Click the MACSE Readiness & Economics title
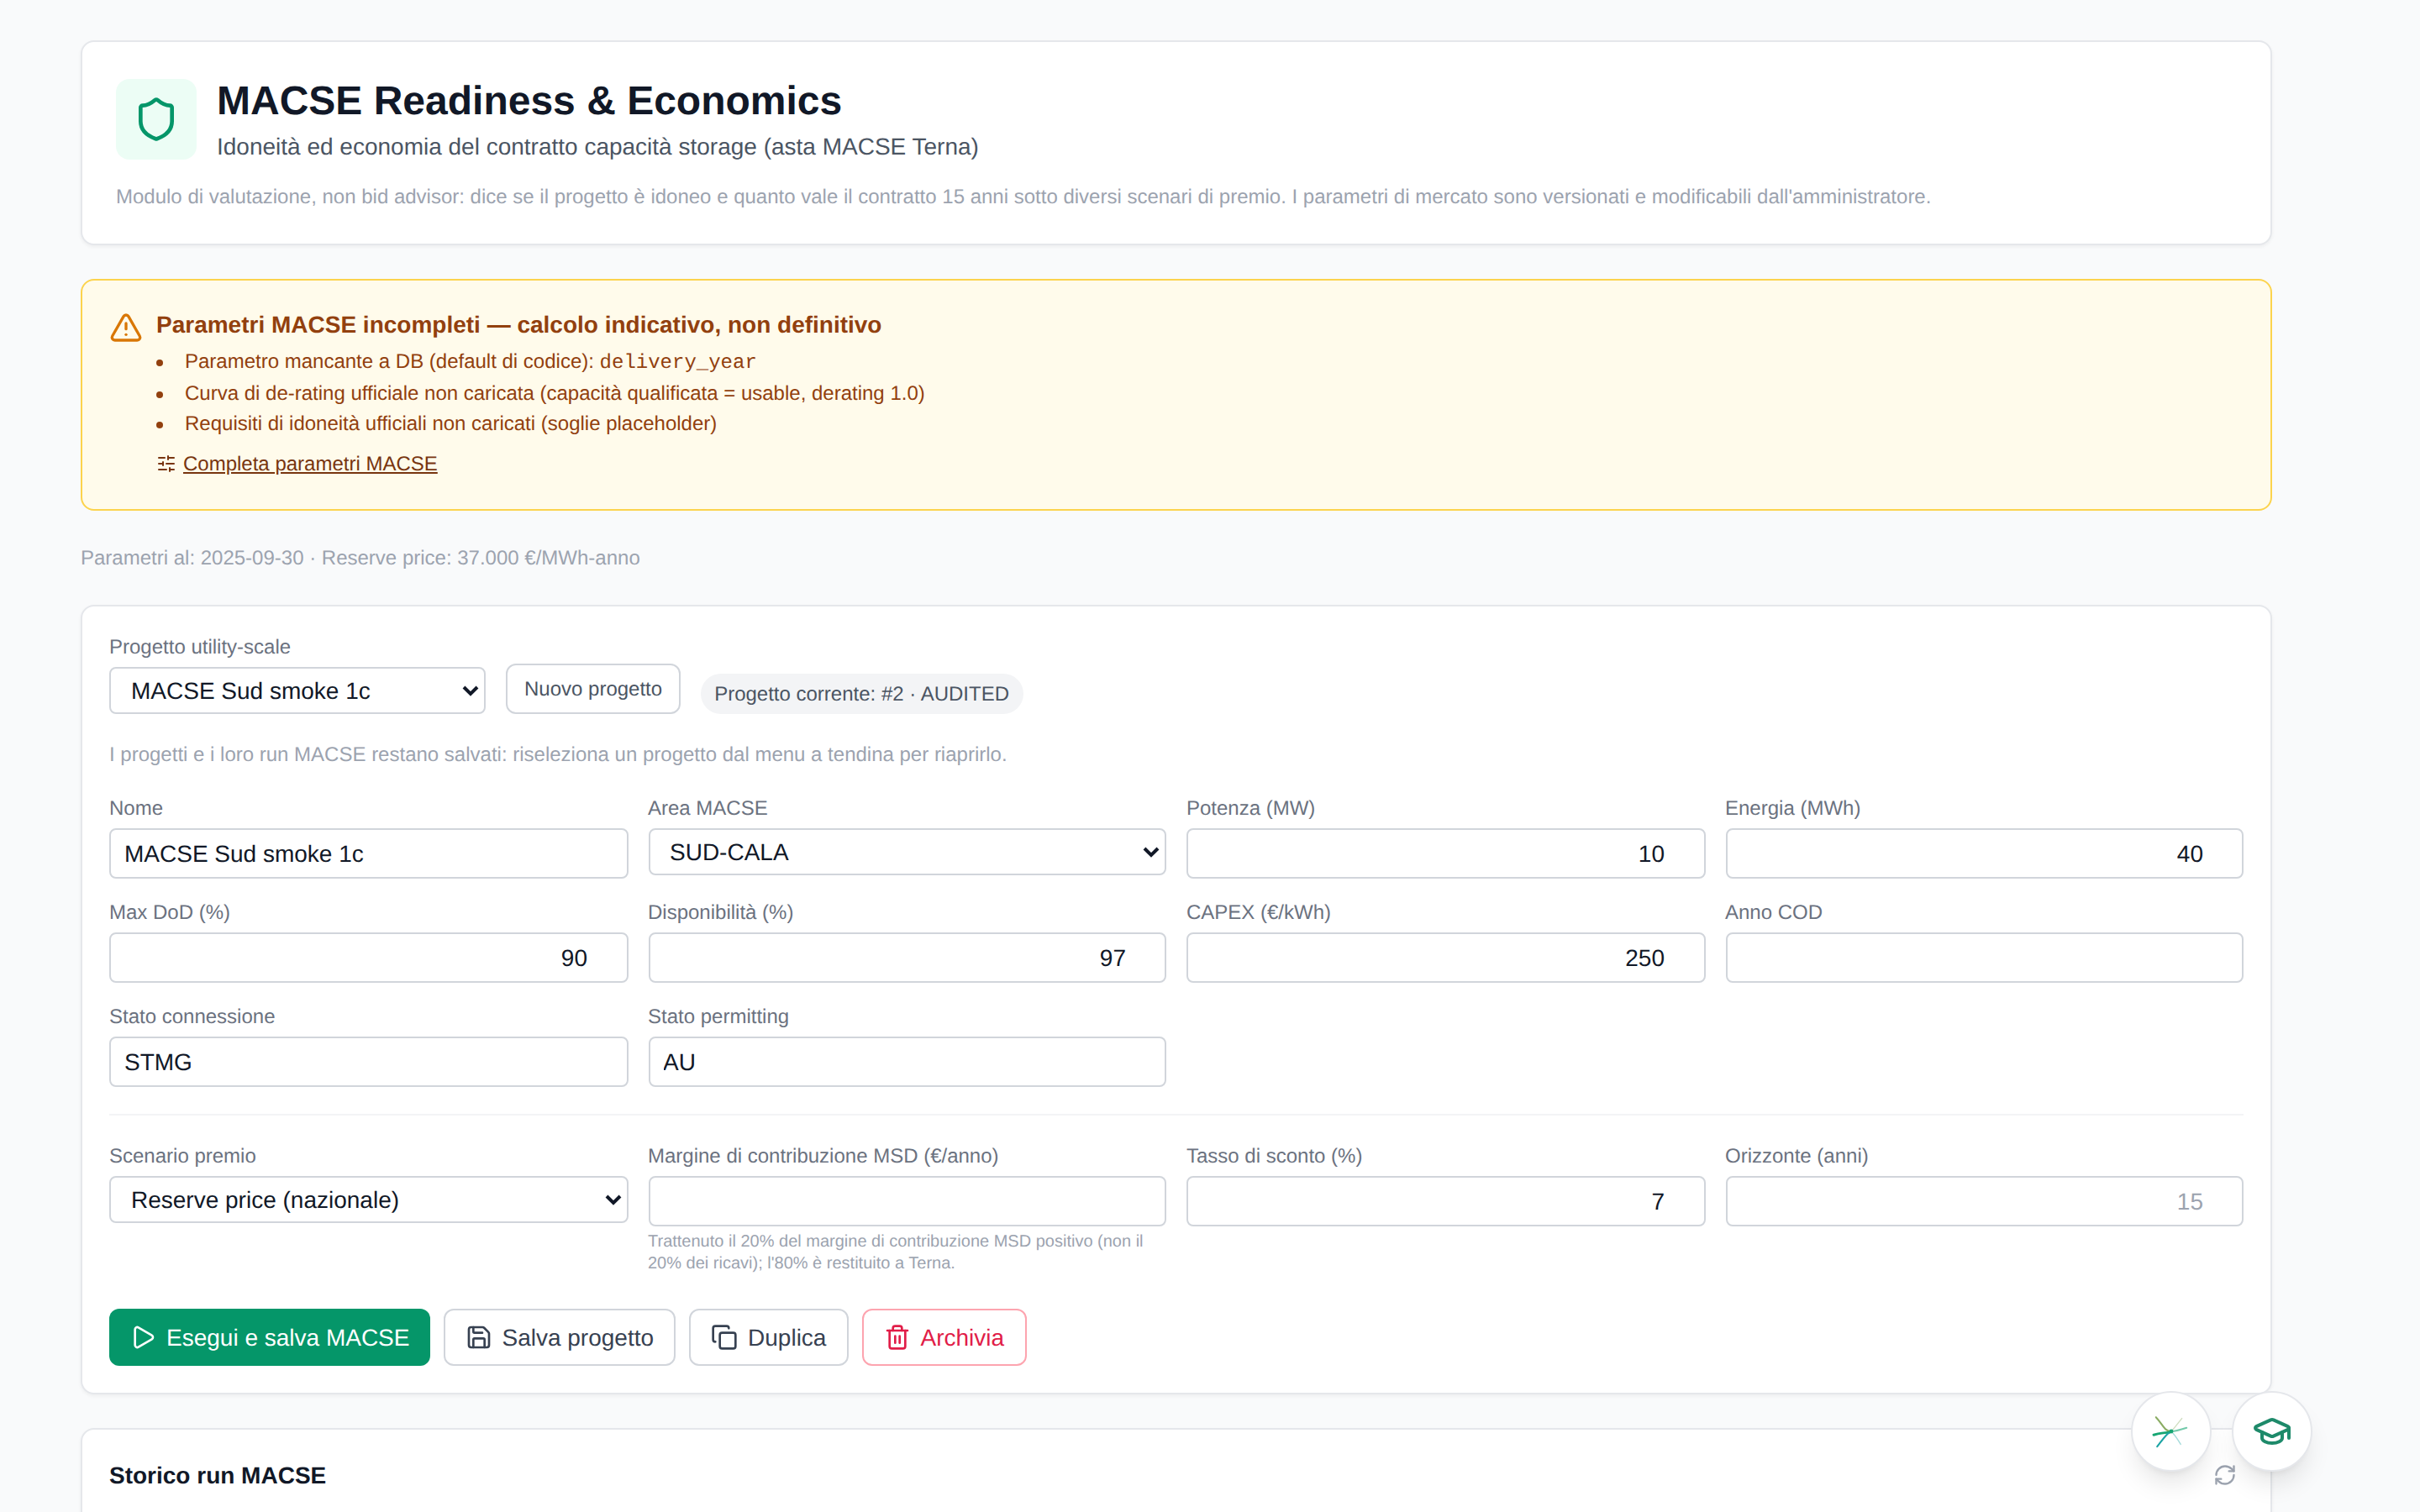 tap(529, 100)
